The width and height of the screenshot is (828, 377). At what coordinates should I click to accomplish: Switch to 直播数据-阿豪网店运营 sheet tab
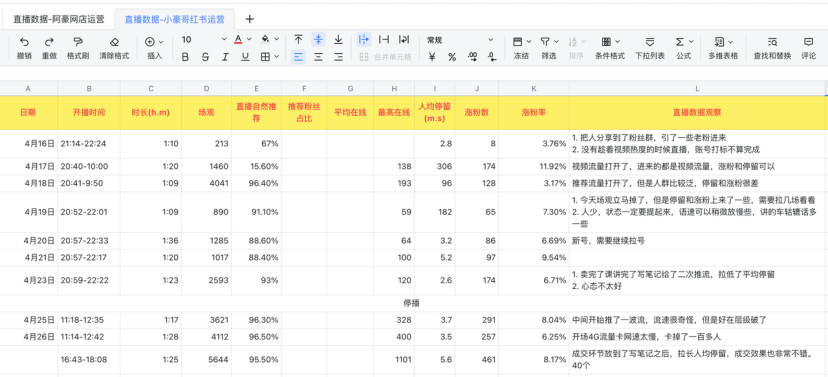coord(59,20)
